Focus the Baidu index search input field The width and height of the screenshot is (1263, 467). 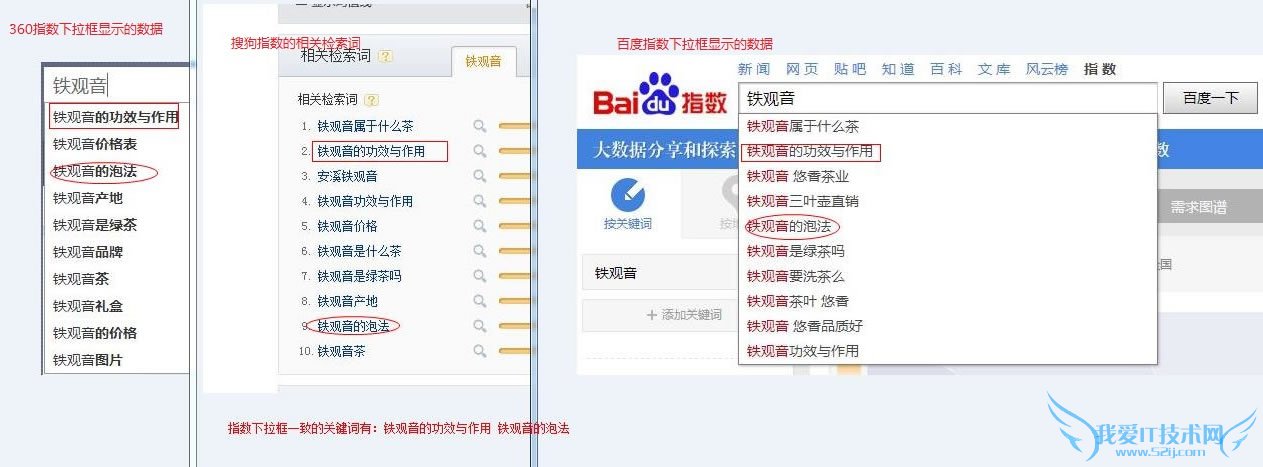pyautogui.click(x=947, y=98)
